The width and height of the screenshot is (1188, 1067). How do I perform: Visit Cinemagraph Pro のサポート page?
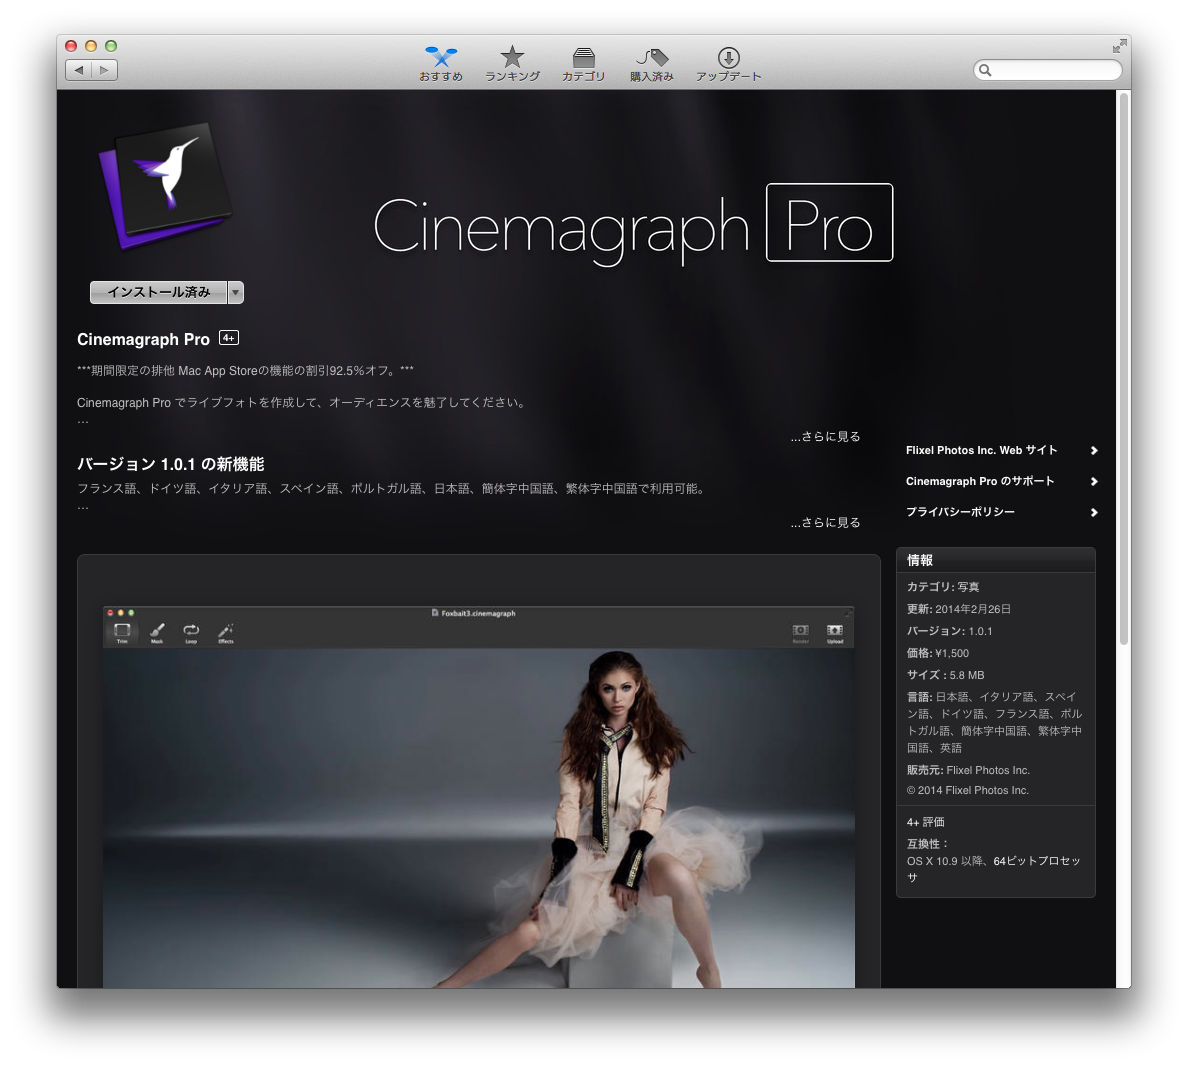click(980, 481)
